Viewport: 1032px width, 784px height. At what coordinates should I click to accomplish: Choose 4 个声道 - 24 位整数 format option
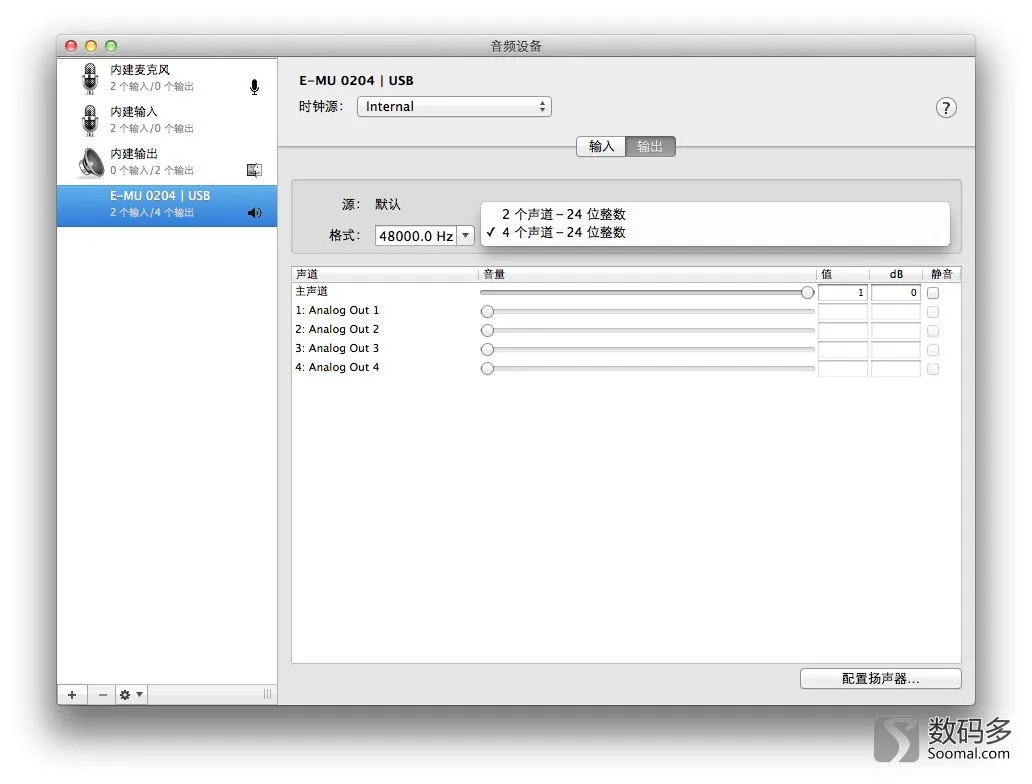(x=715, y=232)
